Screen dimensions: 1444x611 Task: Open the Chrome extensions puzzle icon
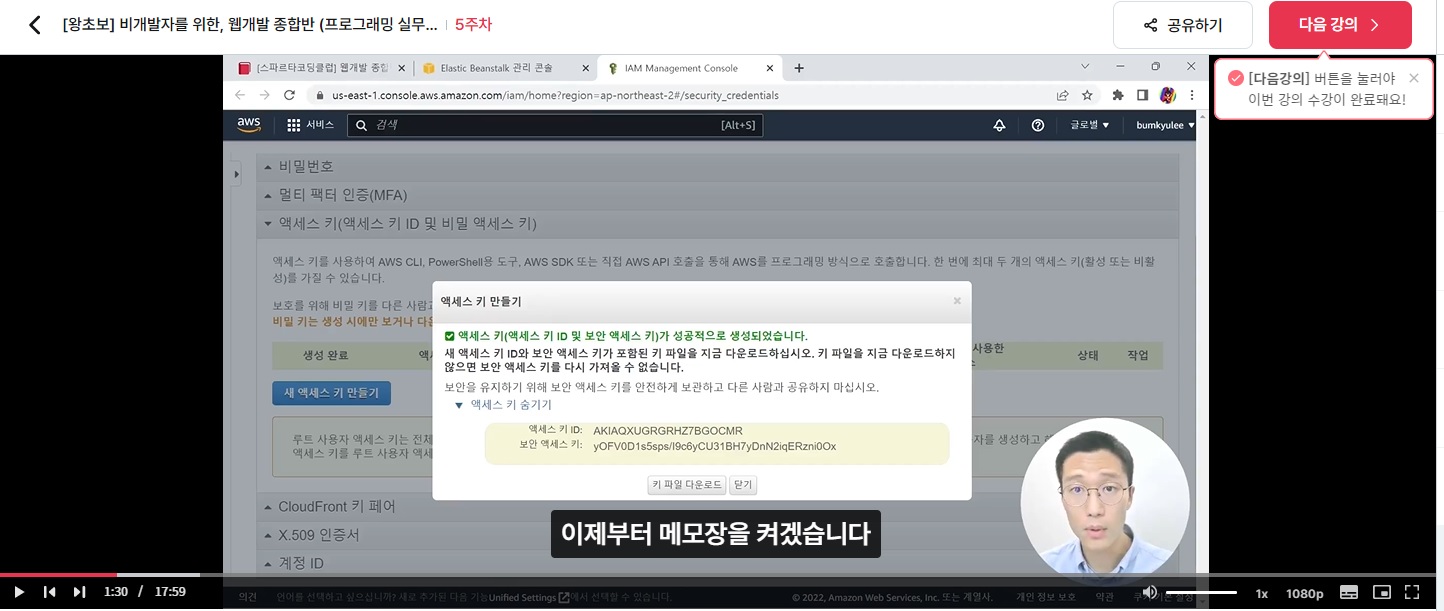point(1118,95)
